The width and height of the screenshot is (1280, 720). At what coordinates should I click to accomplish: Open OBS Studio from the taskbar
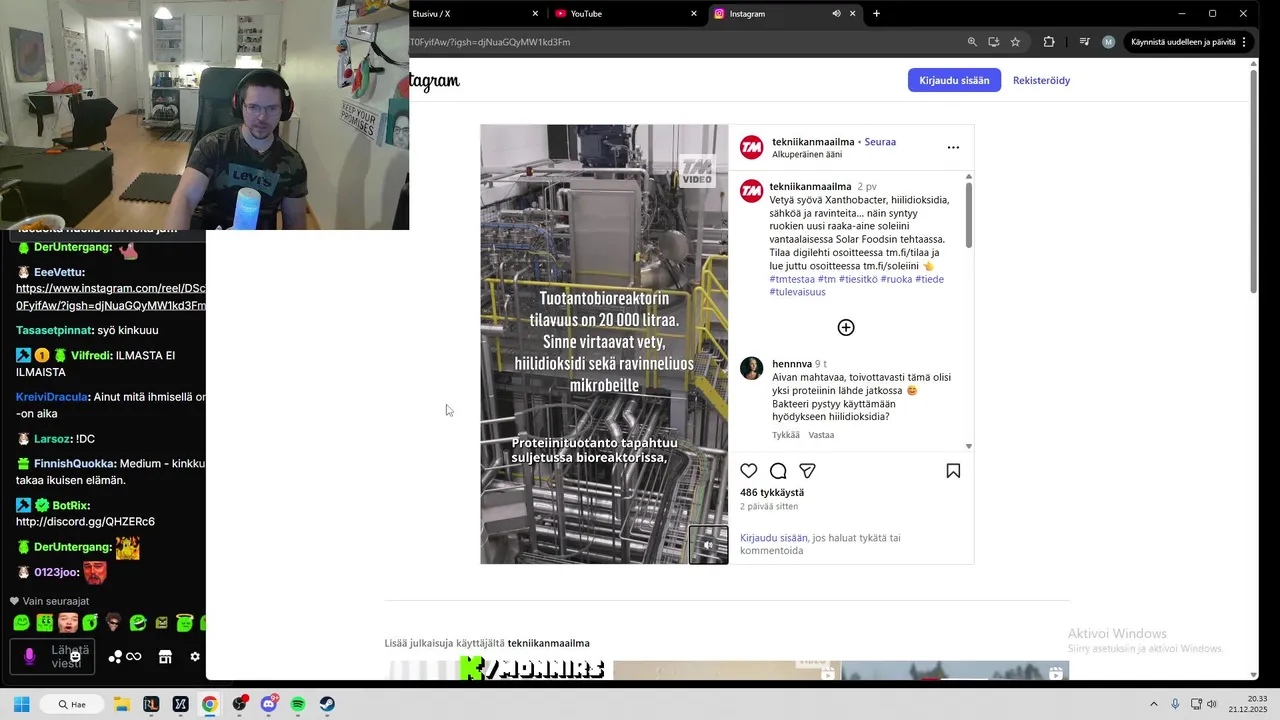click(239, 704)
